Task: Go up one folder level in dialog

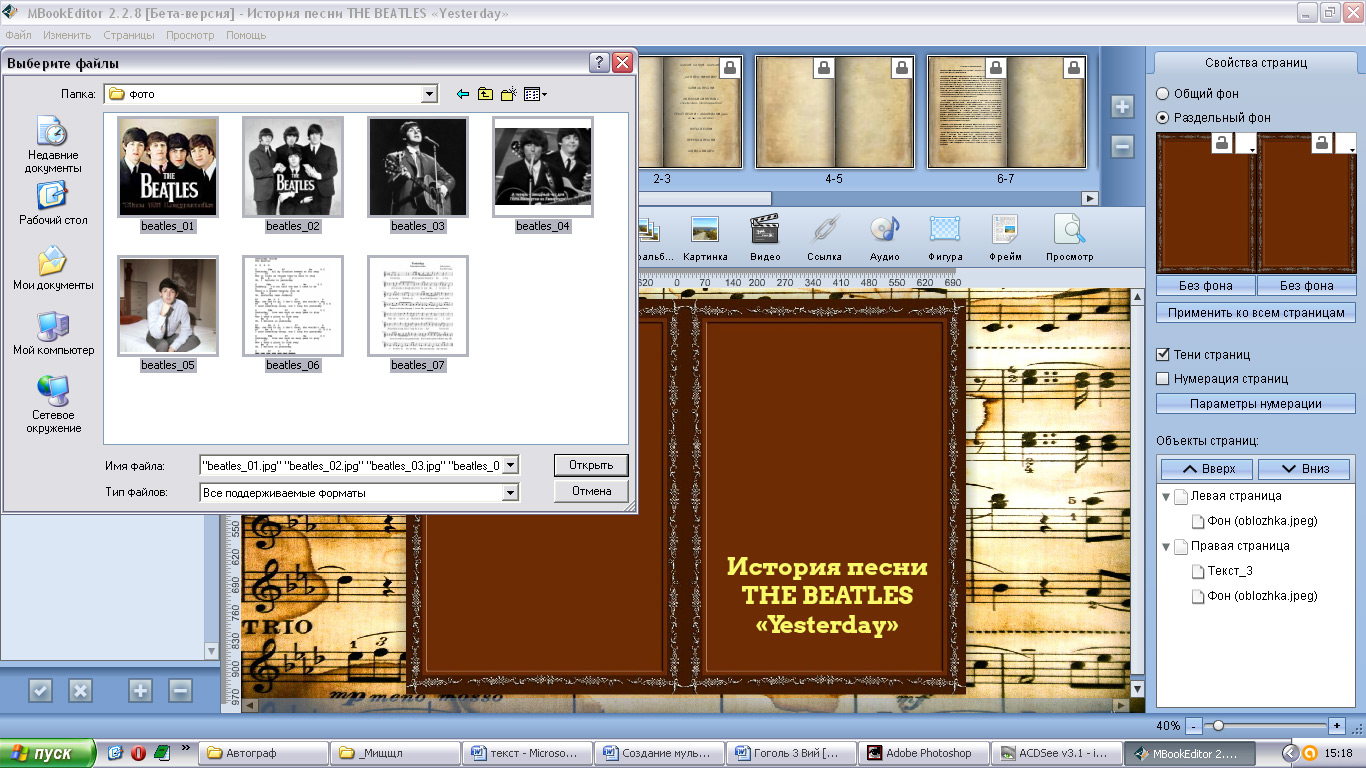Action: coord(485,94)
